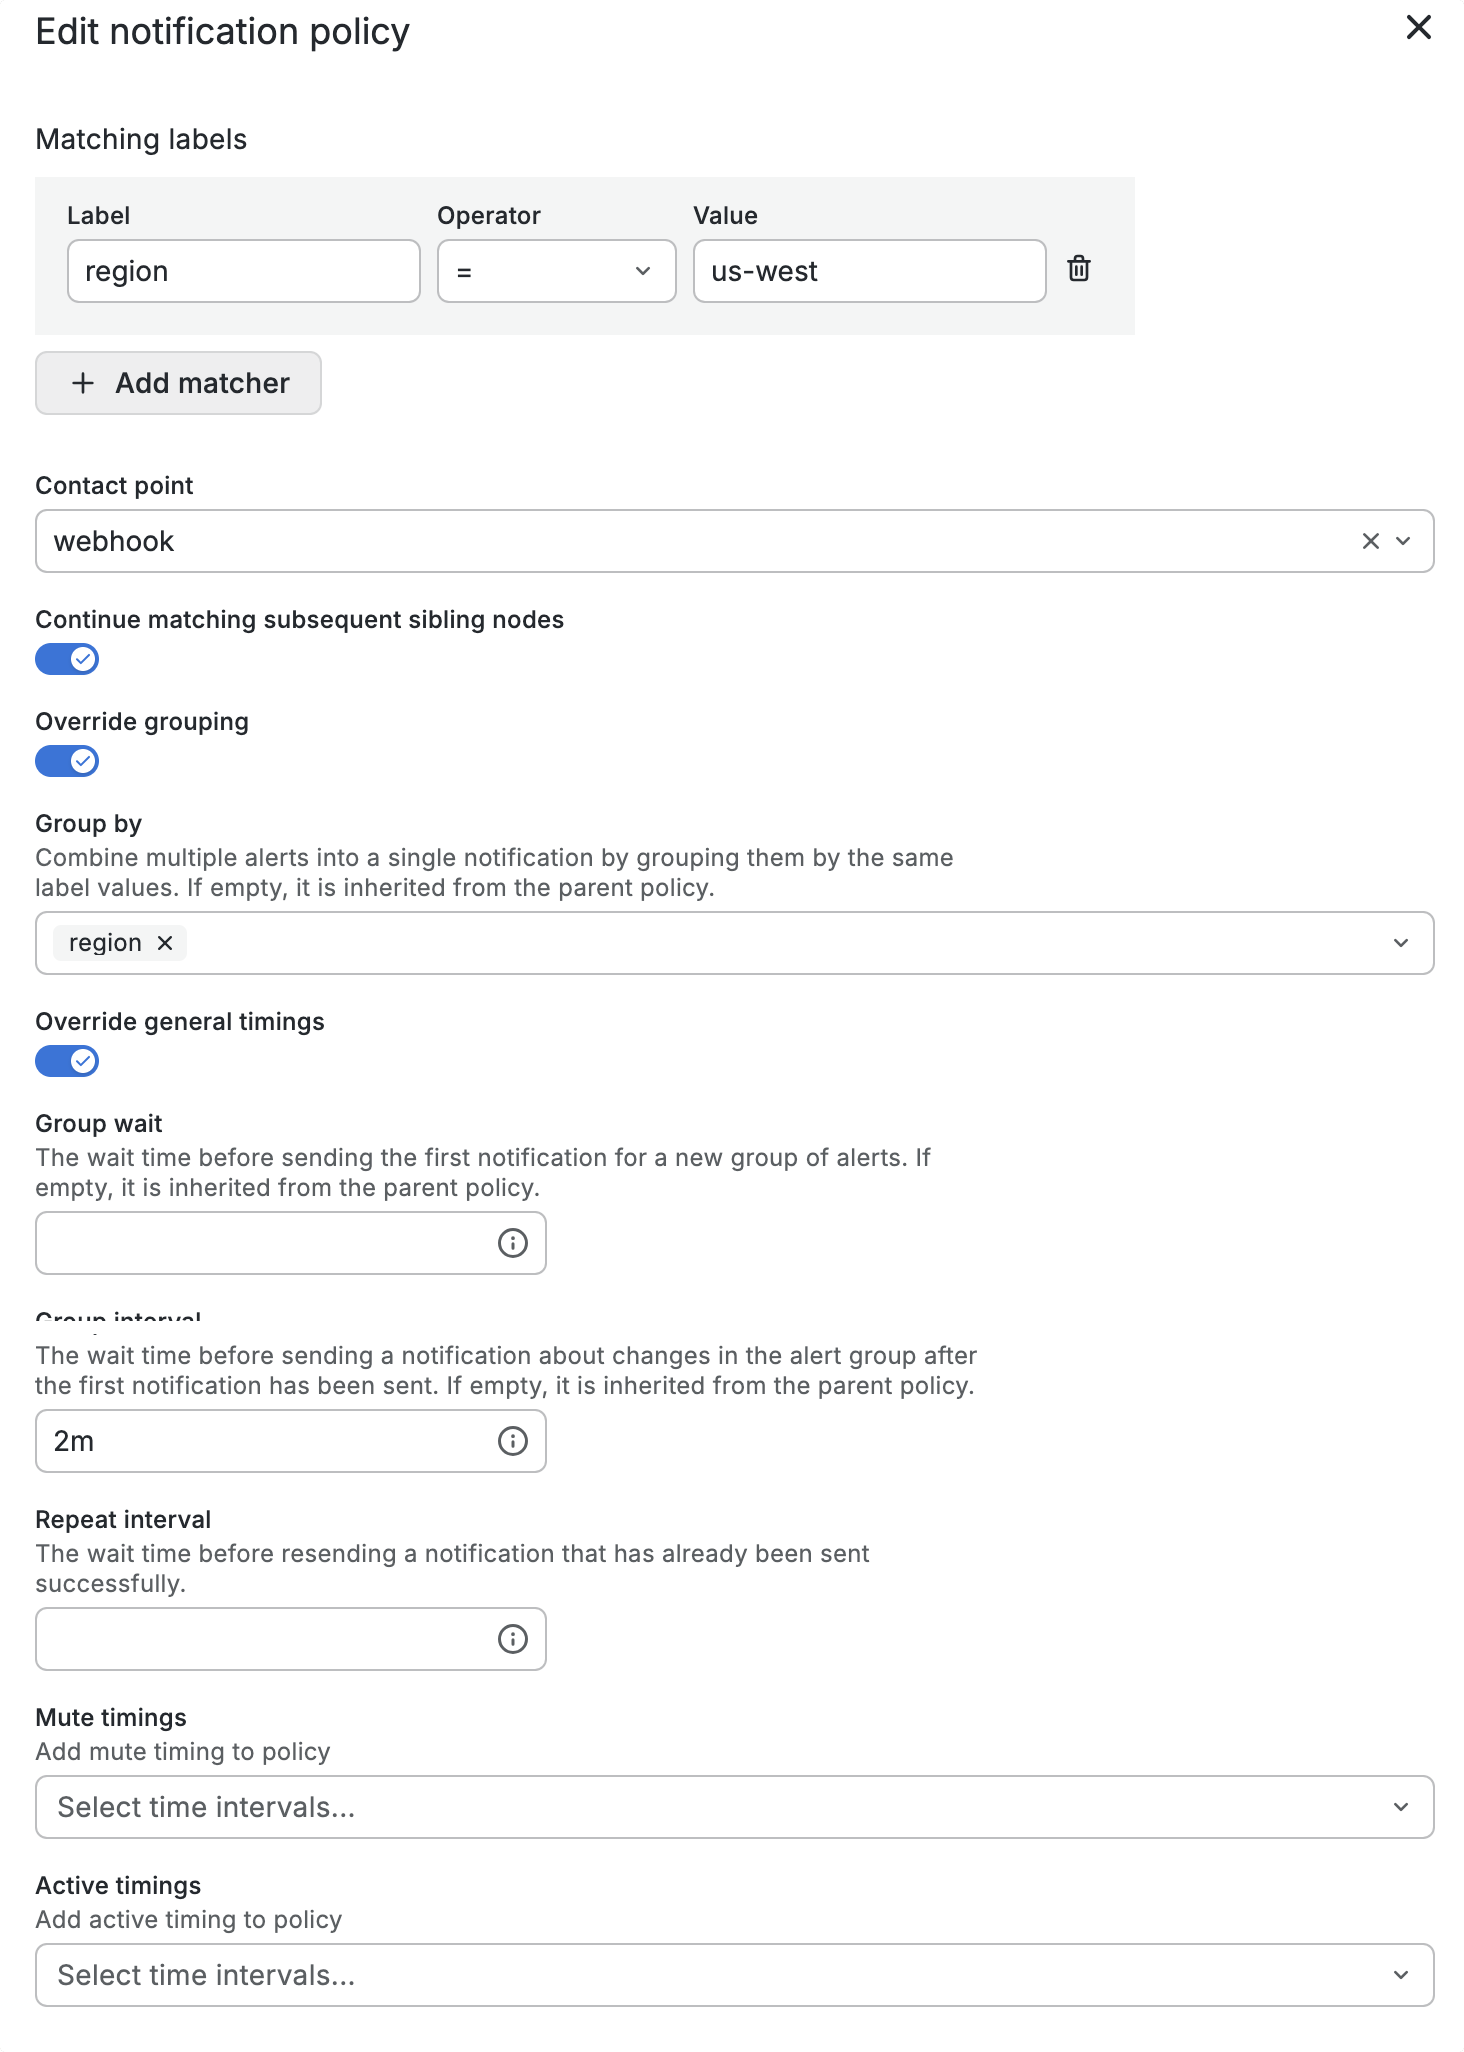
Task: Open the Active timings interval selector
Action: [734, 1975]
